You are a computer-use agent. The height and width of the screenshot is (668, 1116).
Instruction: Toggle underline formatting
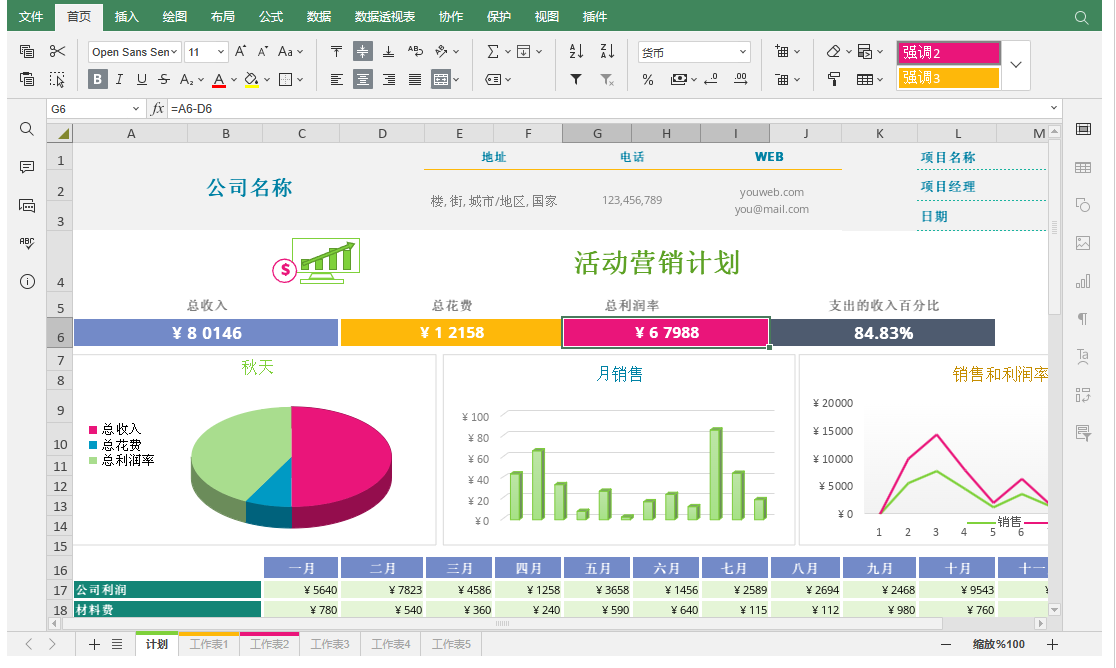pos(142,79)
